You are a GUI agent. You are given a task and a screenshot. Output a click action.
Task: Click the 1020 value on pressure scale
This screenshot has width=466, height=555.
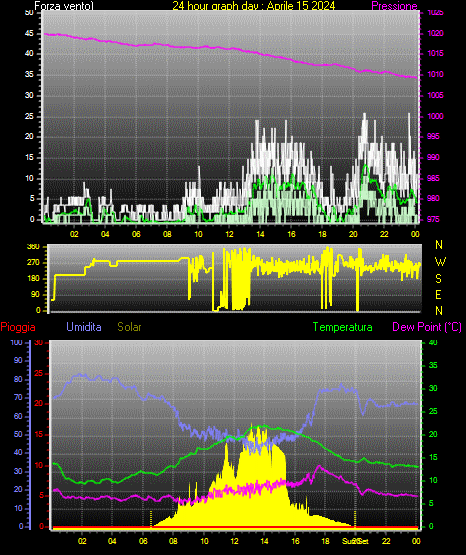(x=436, y=33)
